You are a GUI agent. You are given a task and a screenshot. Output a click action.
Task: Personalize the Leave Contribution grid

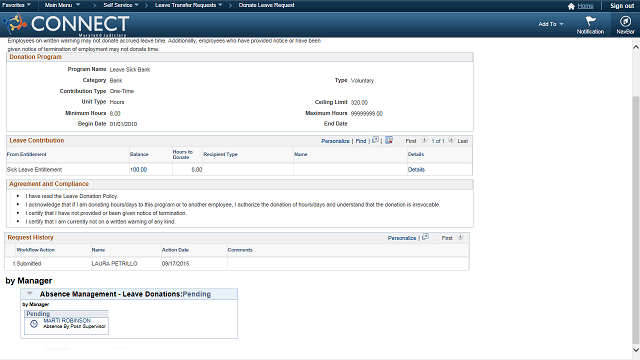(x=335, y=141)
